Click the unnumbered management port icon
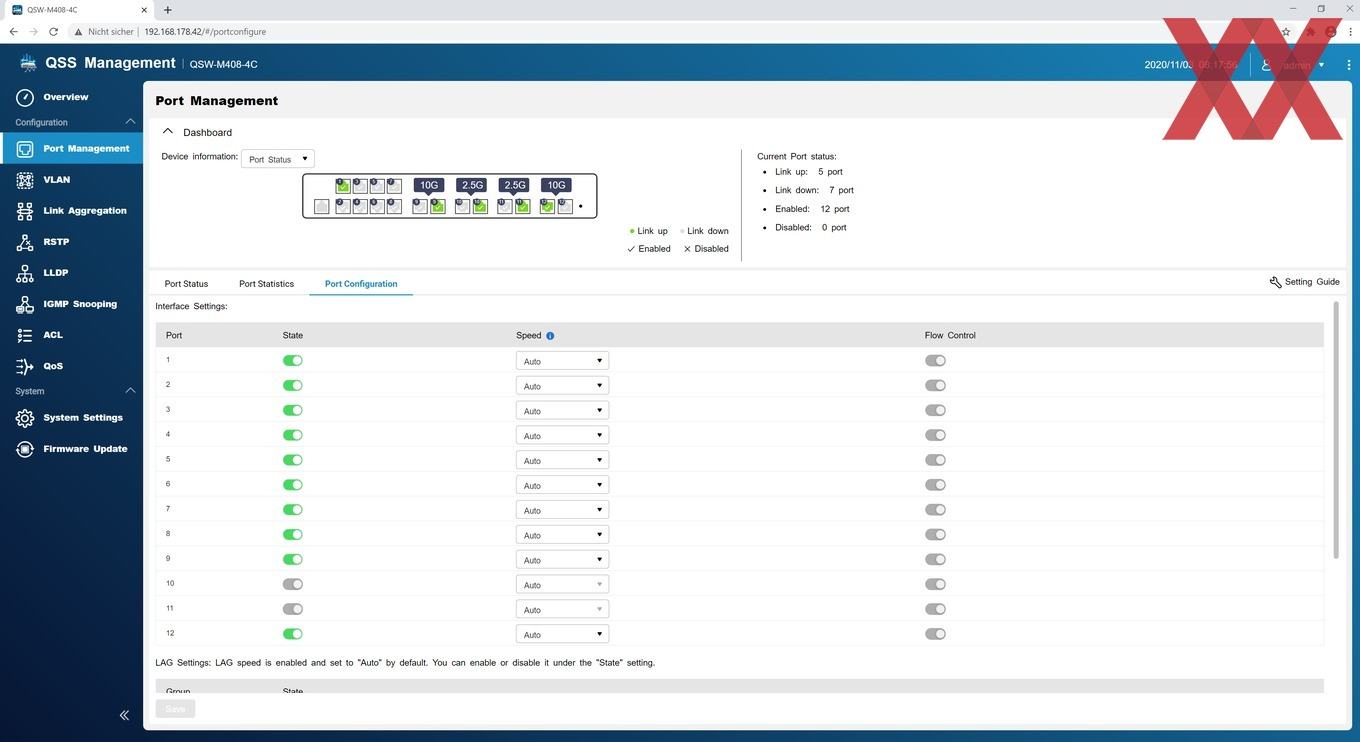The width and height of the screenshot is (1360, 742). [x=322, y=206]
